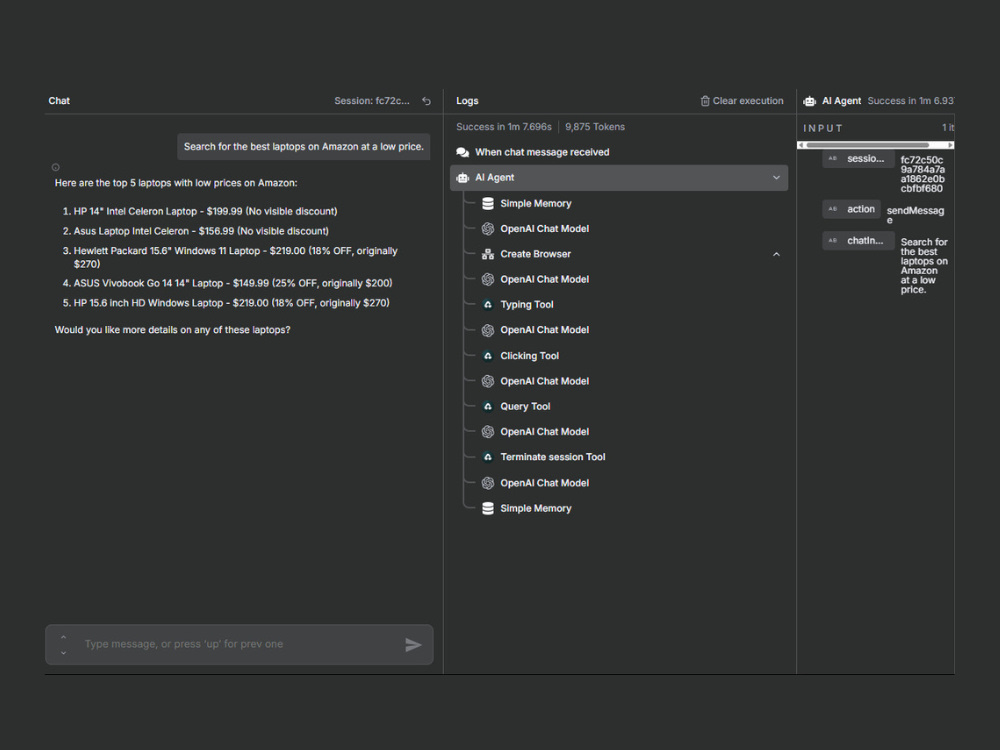This screenshot has width=1000, height=750.
Task: Click the horizontal scrollbar in the INPUT panel
Action: coord(867,145)
